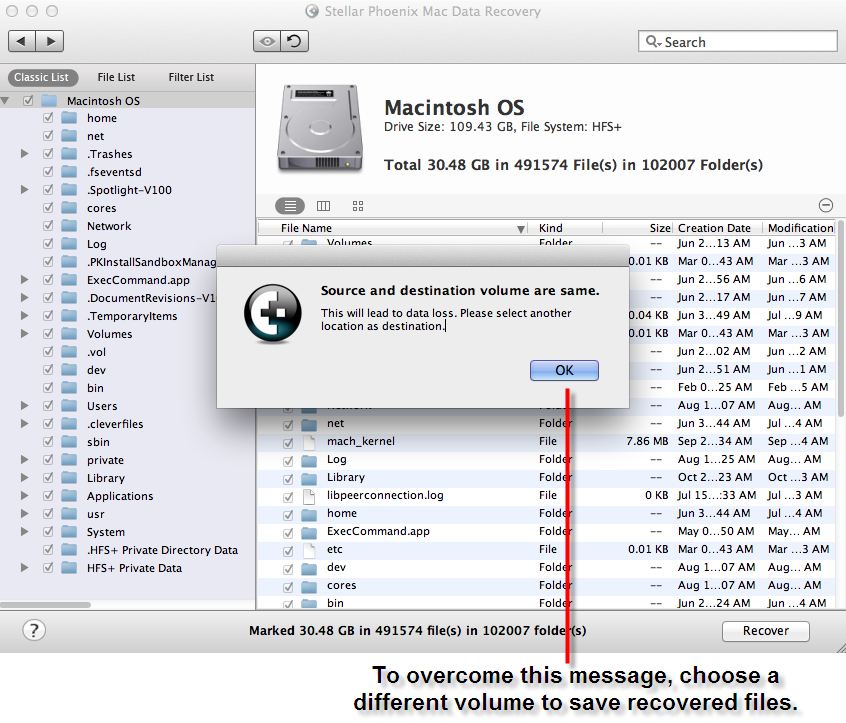
Task: Switch to the File List tab
Action: [x=116, y=77]
